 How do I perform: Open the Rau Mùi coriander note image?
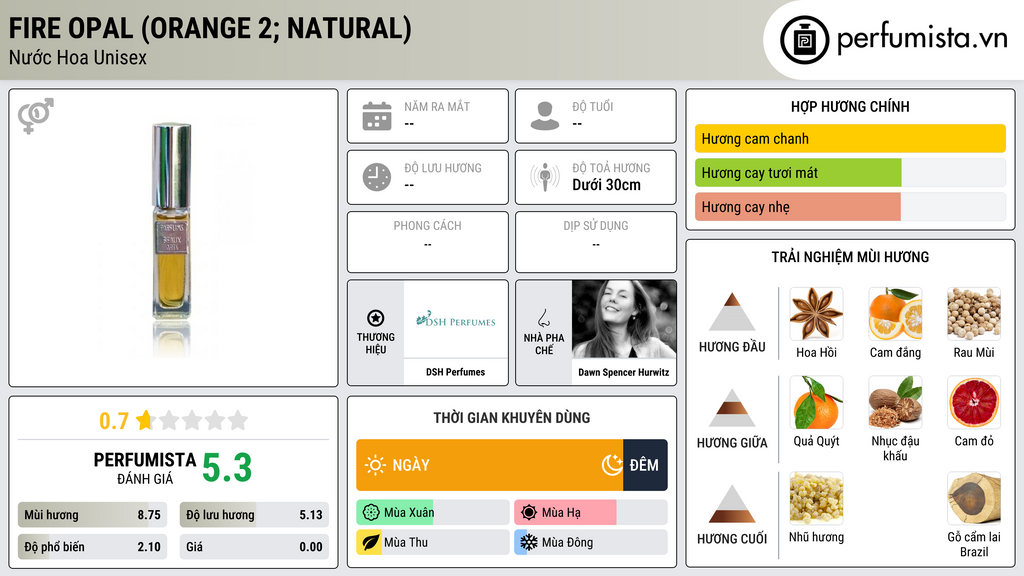click(974, 314)
